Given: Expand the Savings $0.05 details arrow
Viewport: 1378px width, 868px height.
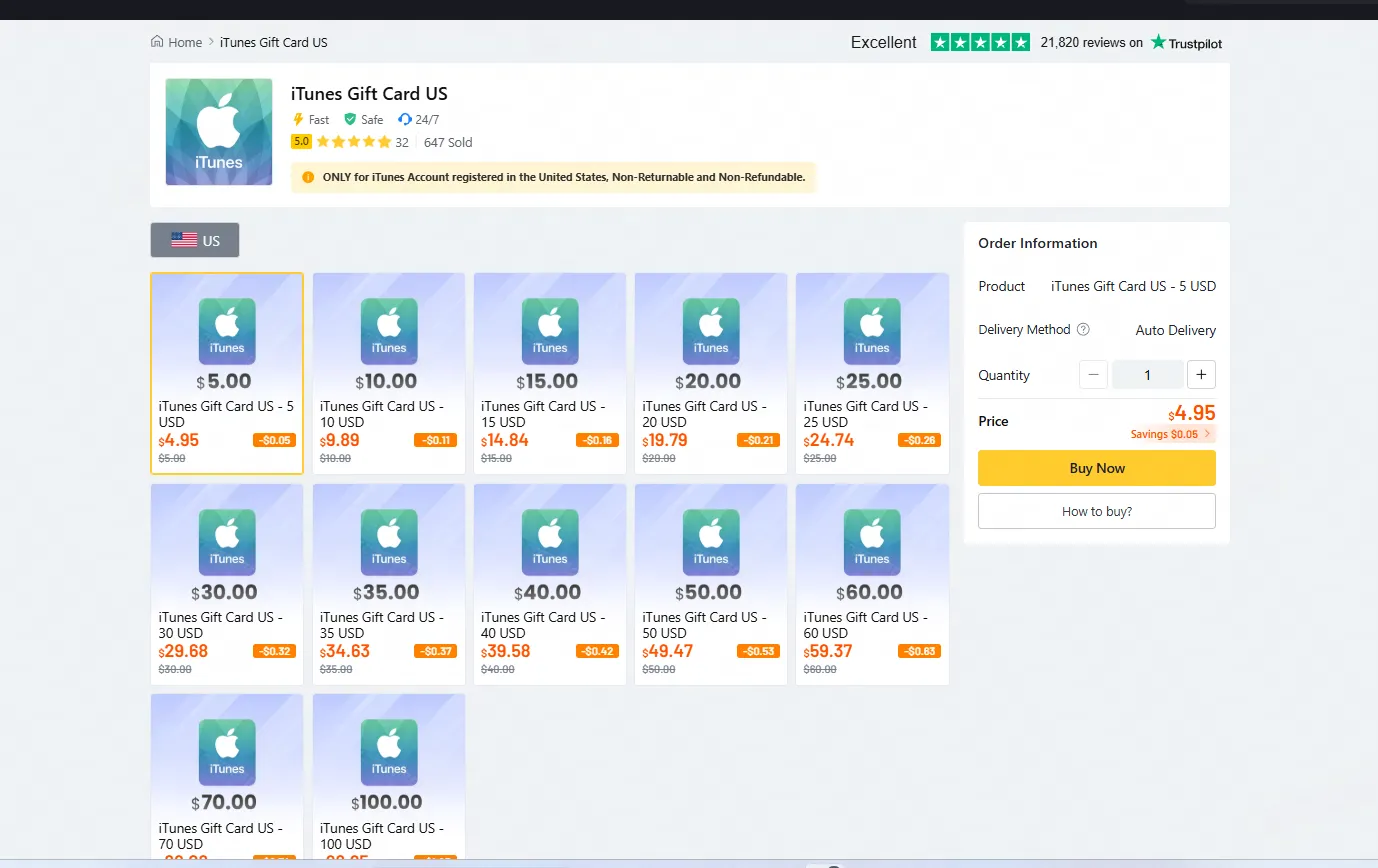Looking at the screenshot, I should point(1207,434).
